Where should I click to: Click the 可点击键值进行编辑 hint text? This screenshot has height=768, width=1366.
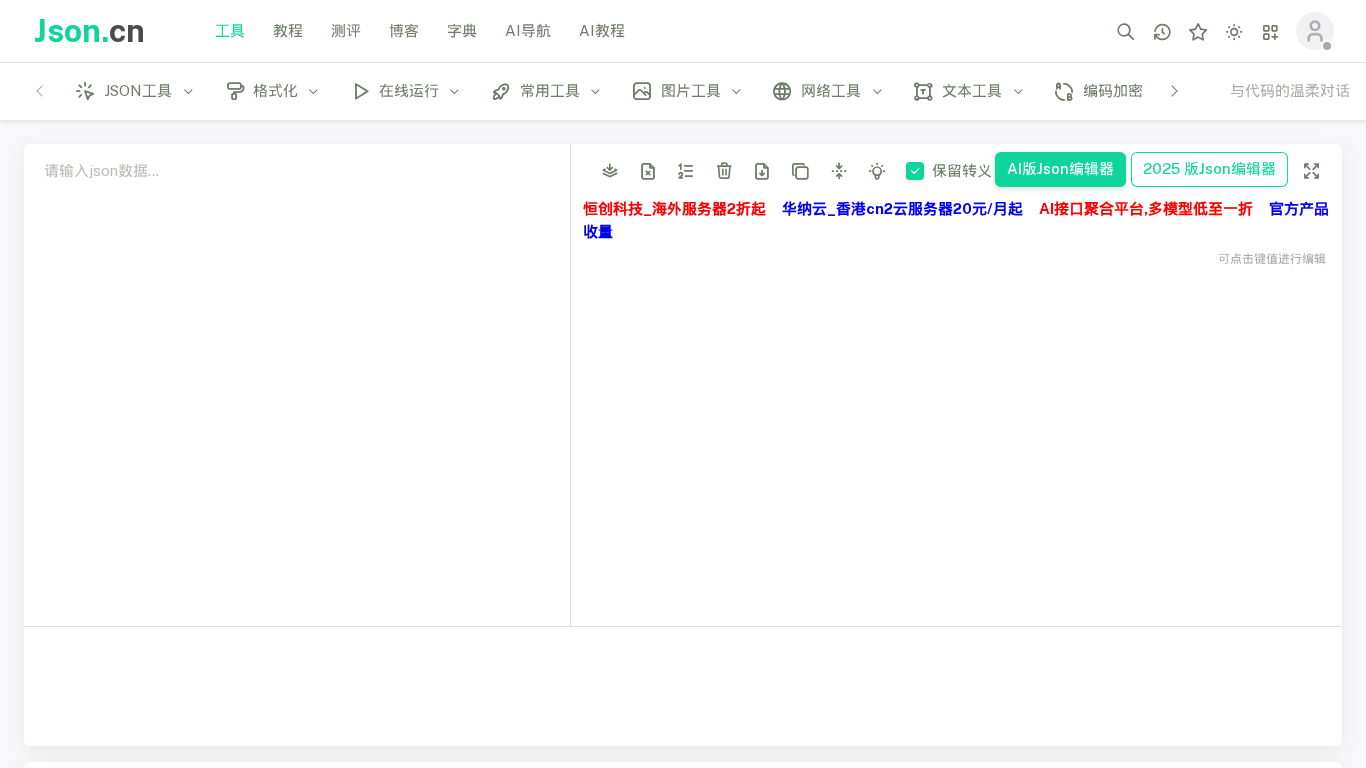tap(1272, 259)
